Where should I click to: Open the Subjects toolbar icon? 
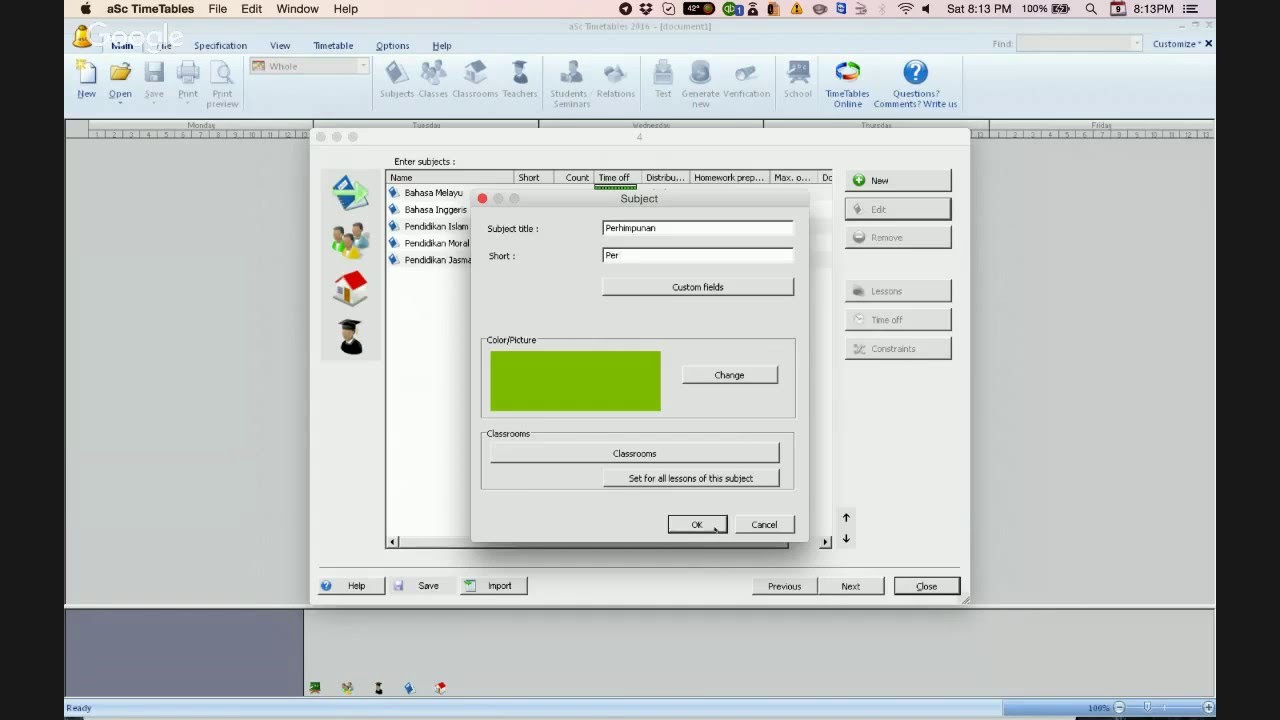pyautogui.click(x=397, y=79)
